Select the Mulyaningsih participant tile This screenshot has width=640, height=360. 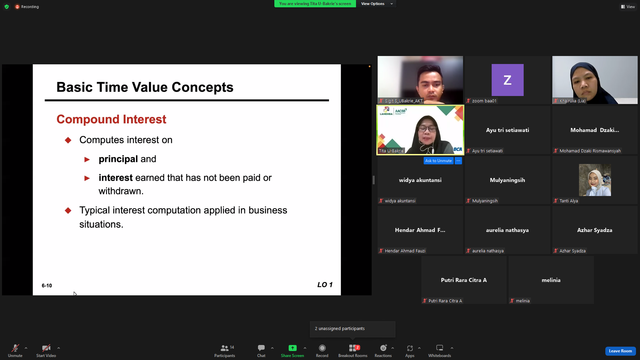[507, 180]
